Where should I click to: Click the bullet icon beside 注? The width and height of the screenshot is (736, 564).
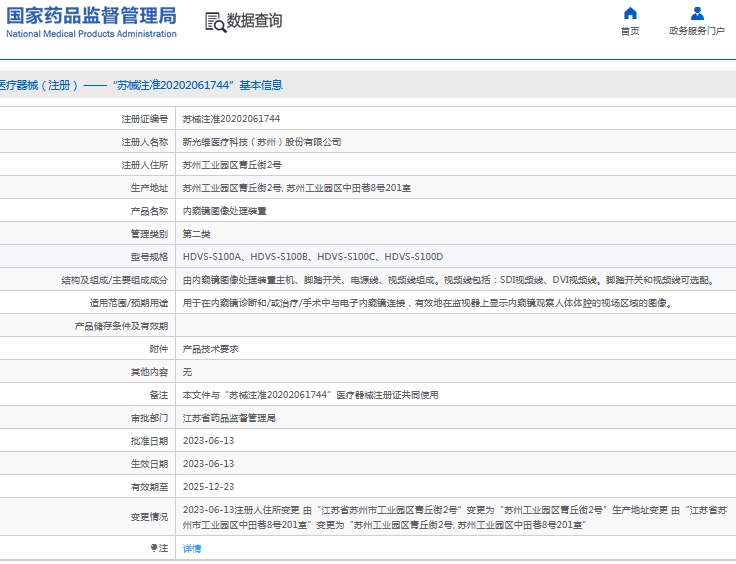pyautogui.click(x=153, y=548)
